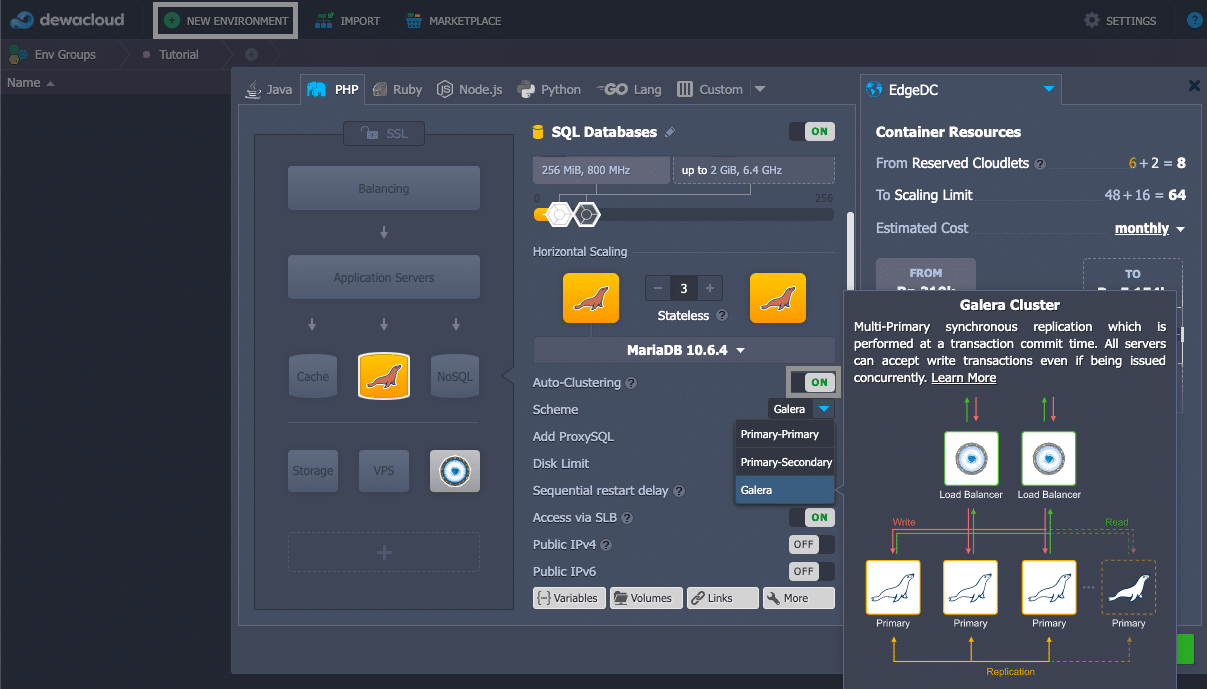Select Primary-Secondary from the scheme list

pyautogui.click(x=785, y=462)
